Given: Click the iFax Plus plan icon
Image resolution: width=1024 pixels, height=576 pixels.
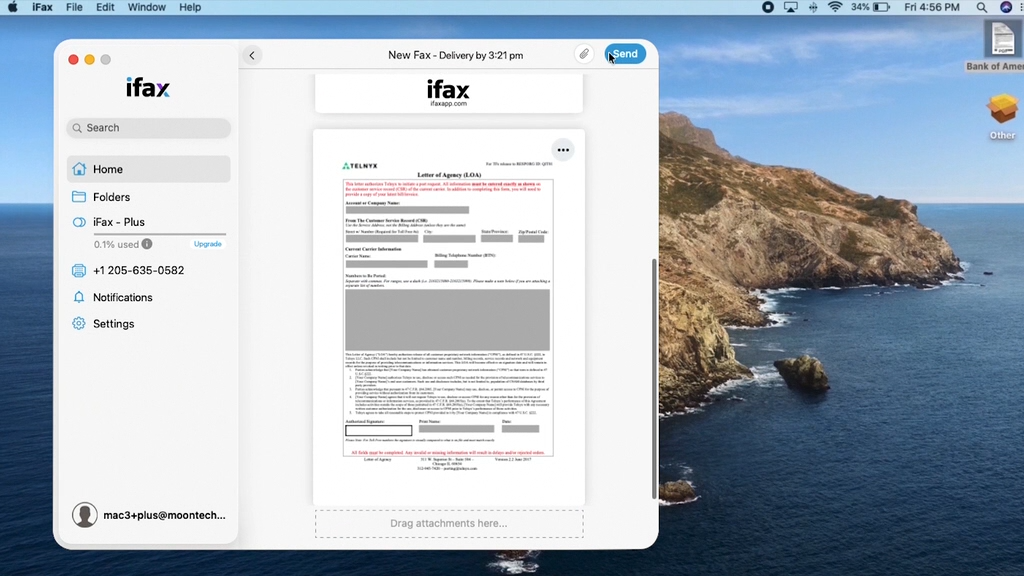Looking at the screenshot, I should [x=79, y=222].
